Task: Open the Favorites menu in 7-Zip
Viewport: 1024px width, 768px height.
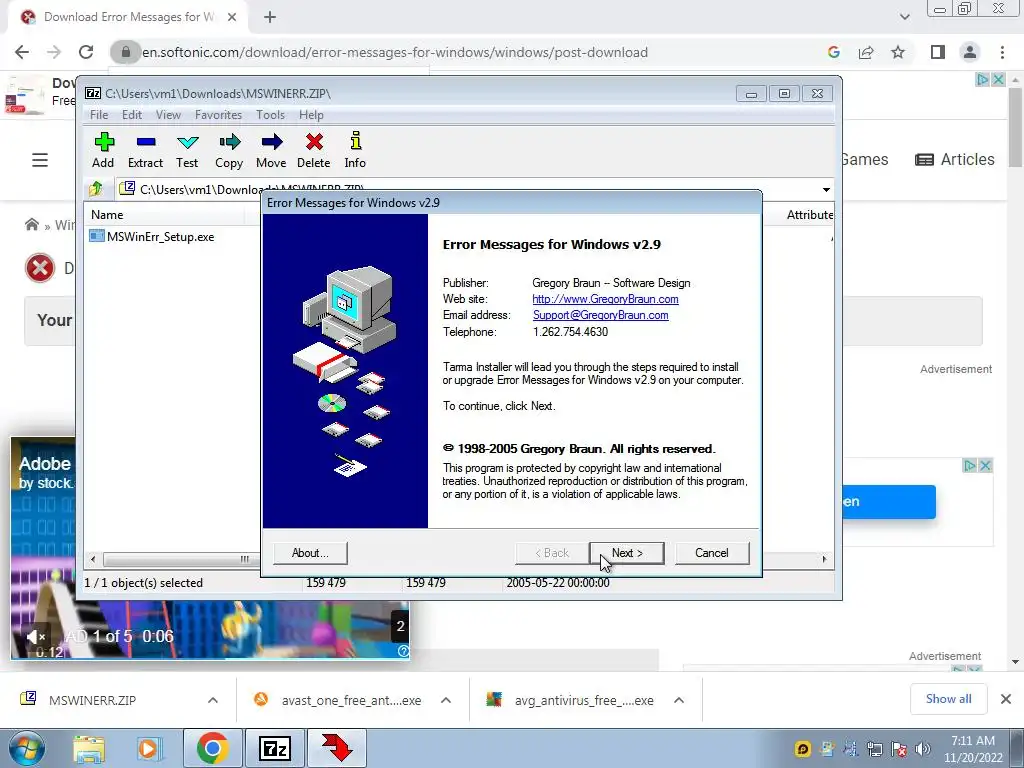Action: coord(218,115)
